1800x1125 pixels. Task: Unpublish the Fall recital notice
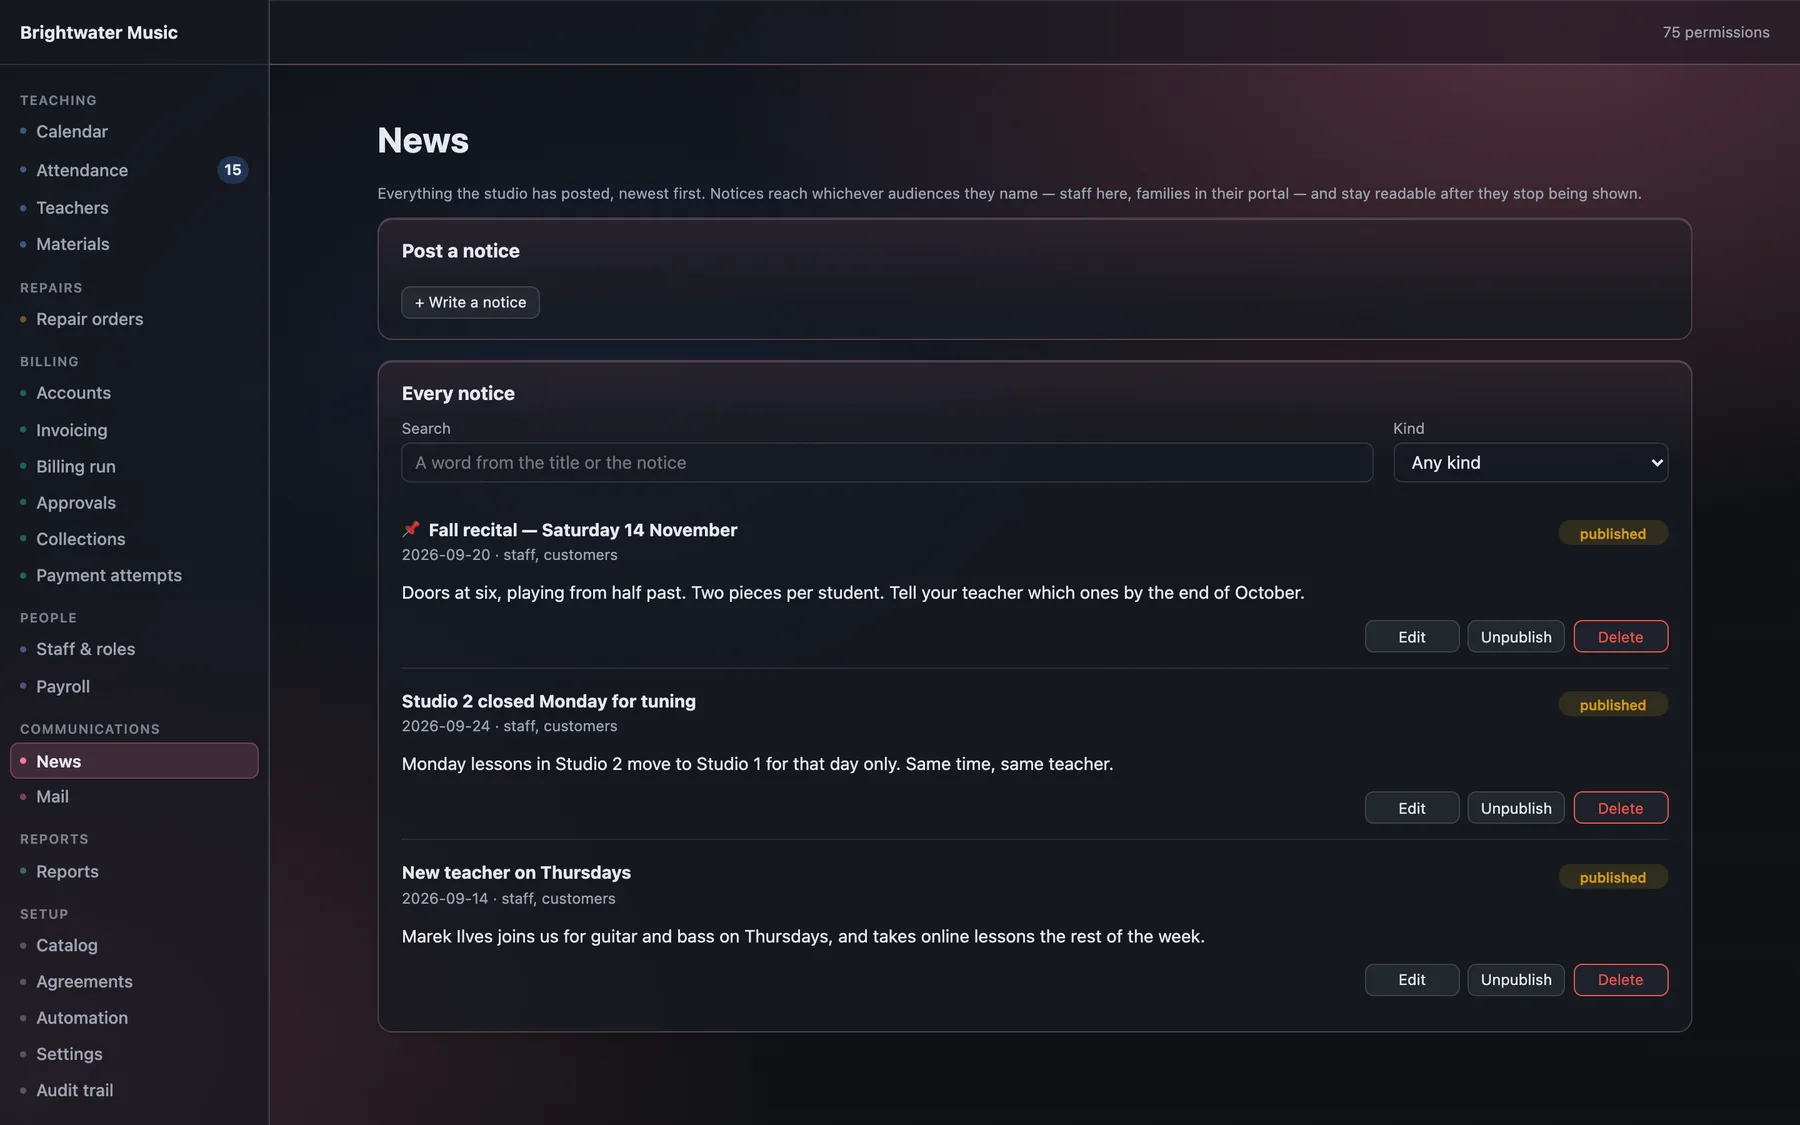[1515, 636]
